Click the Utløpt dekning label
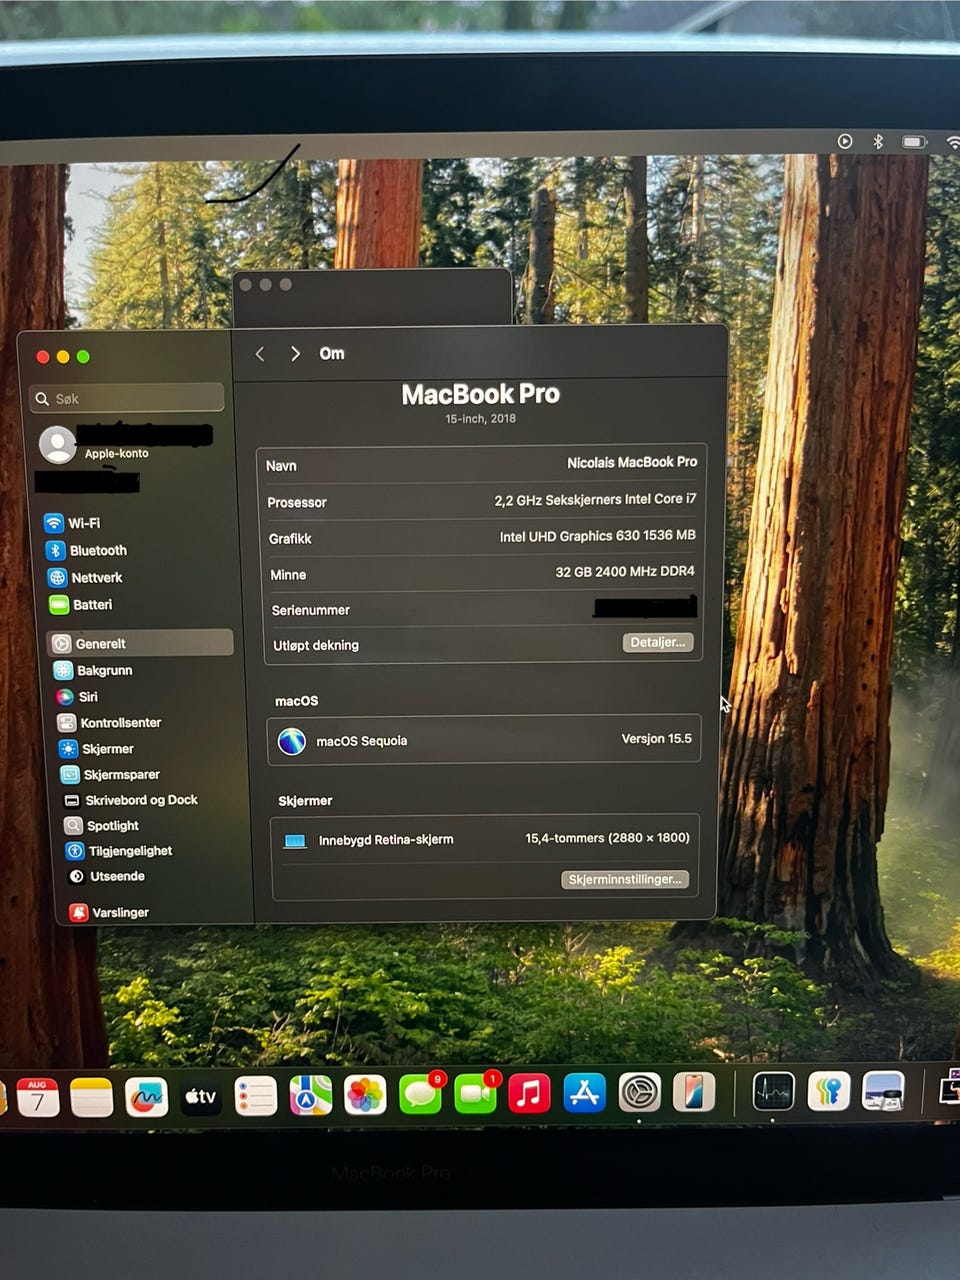Image resolution: width=960 pixels, height=1280 pixels. pos(316,645)
